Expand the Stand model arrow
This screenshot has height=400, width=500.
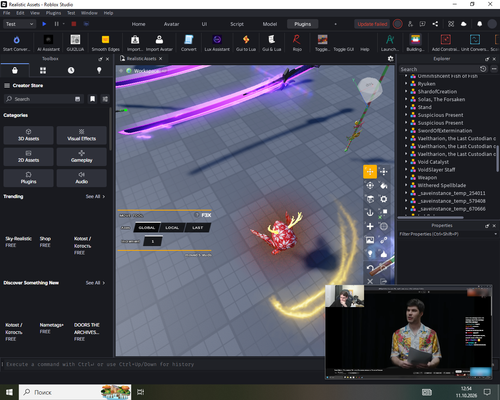pos(406,107)
